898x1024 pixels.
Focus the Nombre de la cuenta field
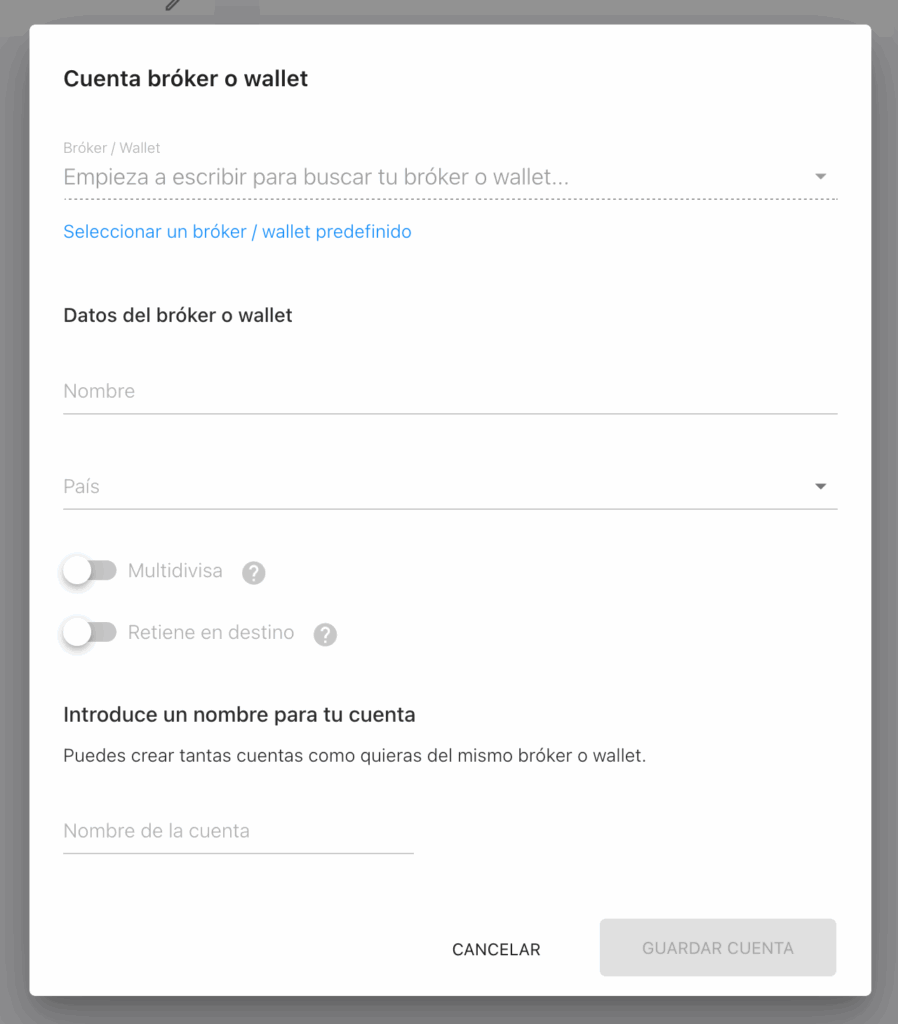coord(238,831)
